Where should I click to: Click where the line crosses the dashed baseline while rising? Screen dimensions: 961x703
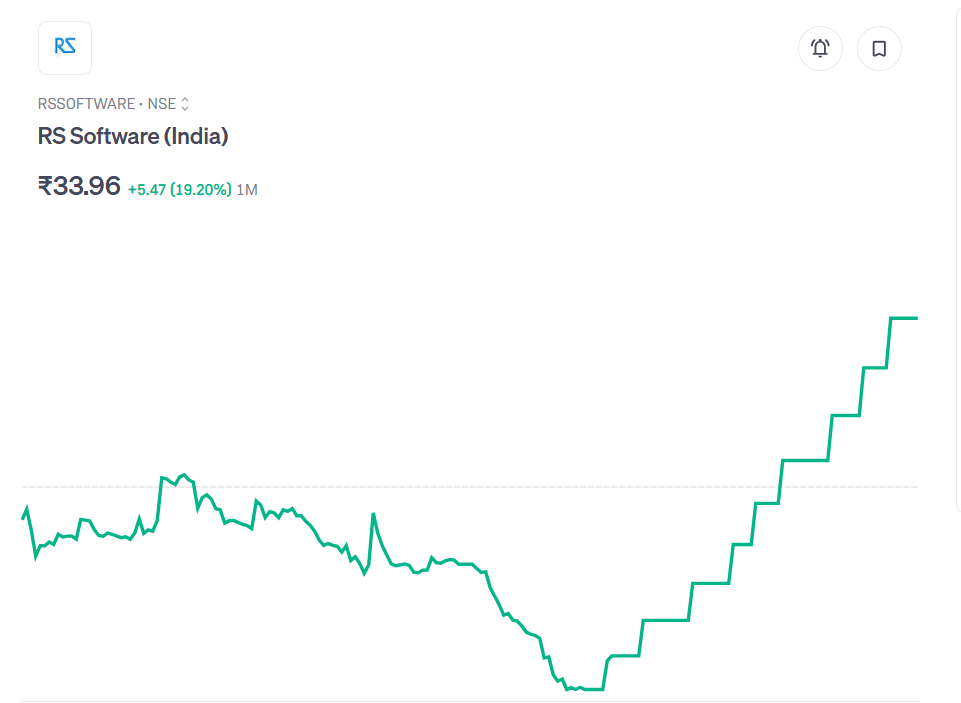(780, 487)
